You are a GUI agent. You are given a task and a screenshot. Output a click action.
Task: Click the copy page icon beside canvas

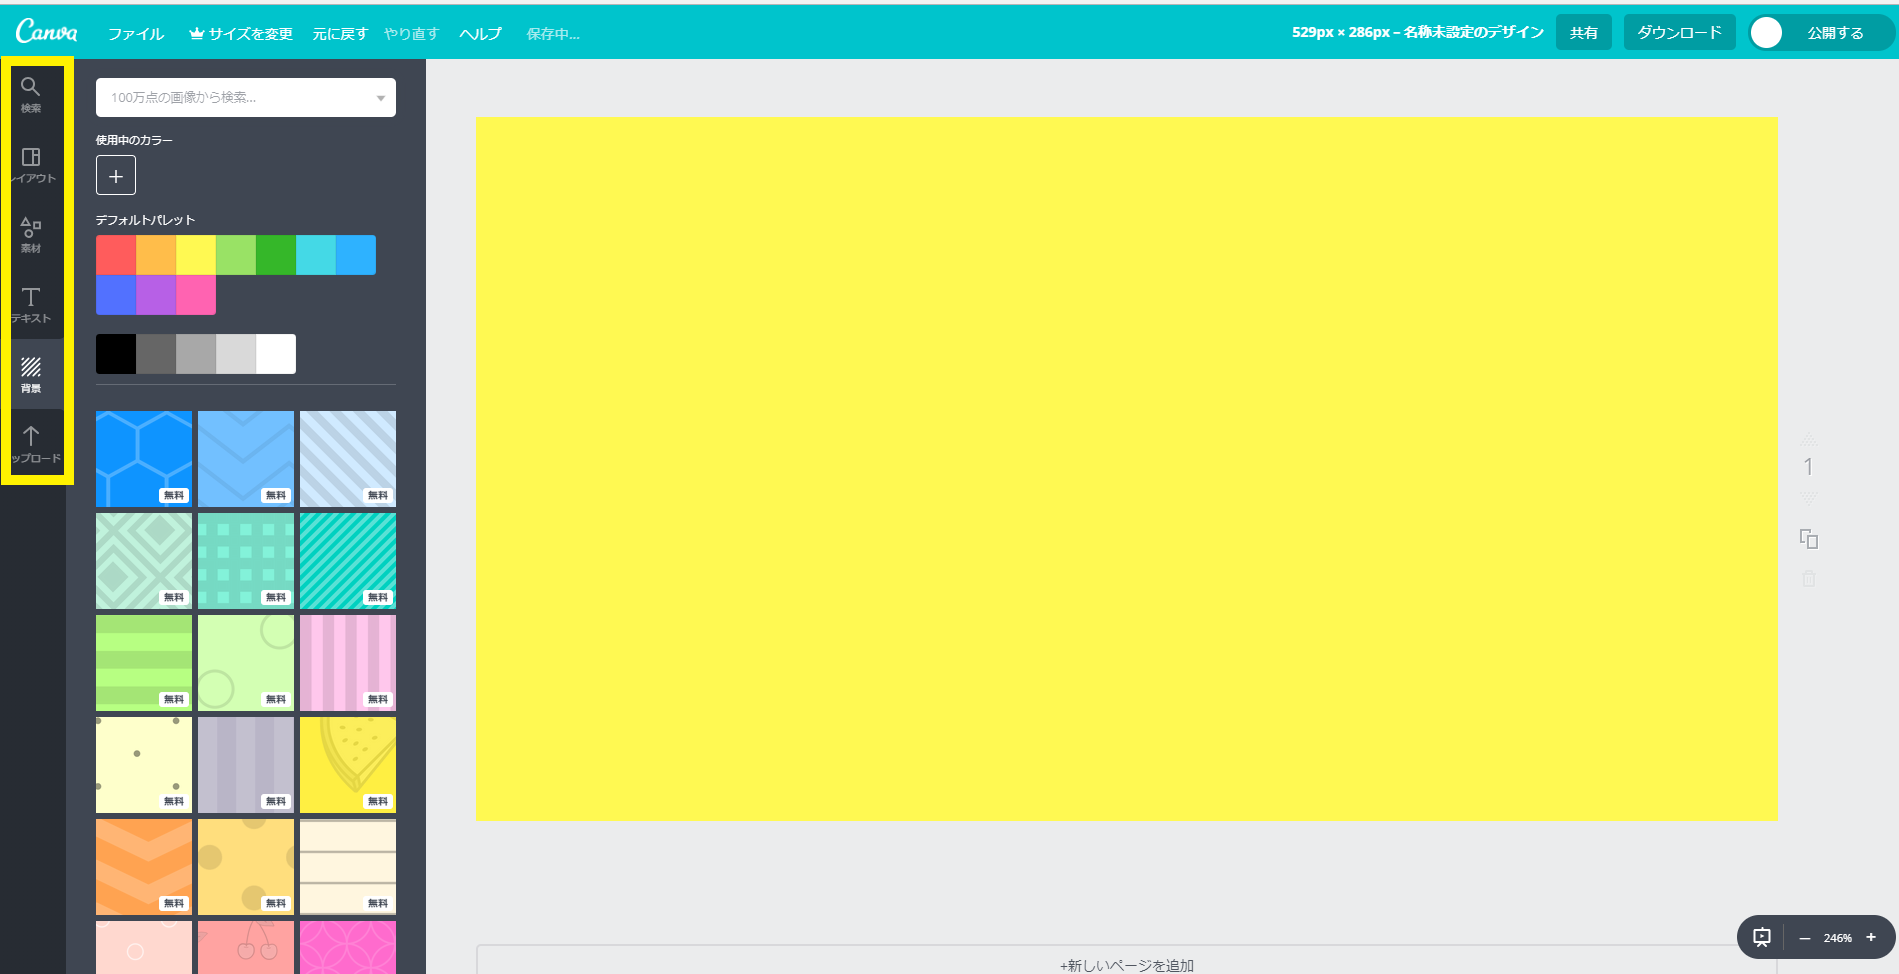pos(1808,539)
